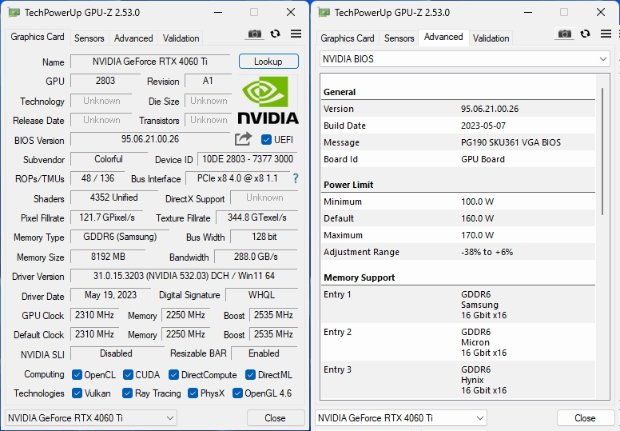The width and height of the screenshot is (620, 431).
Task: Click Build Date value 2023-05-07
Action: tap(483, 126)
